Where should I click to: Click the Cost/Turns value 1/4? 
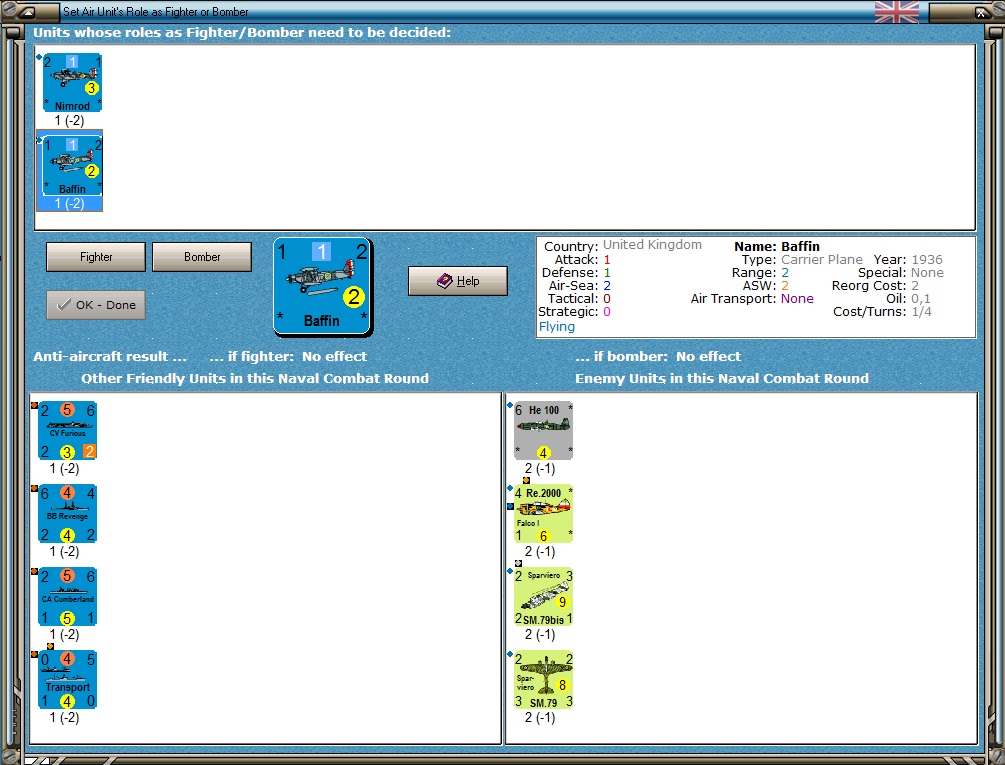point(922,312)
